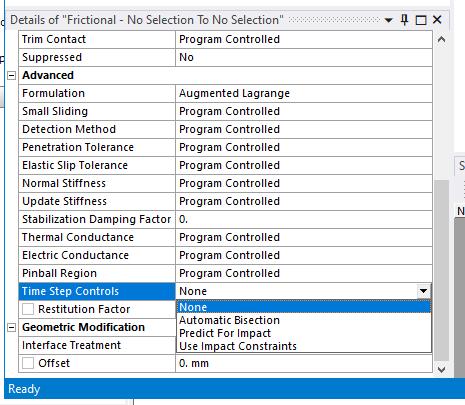The image size is (465, 405).
Task: Select None in the dropdown list
Action: [x=304, y=307]
